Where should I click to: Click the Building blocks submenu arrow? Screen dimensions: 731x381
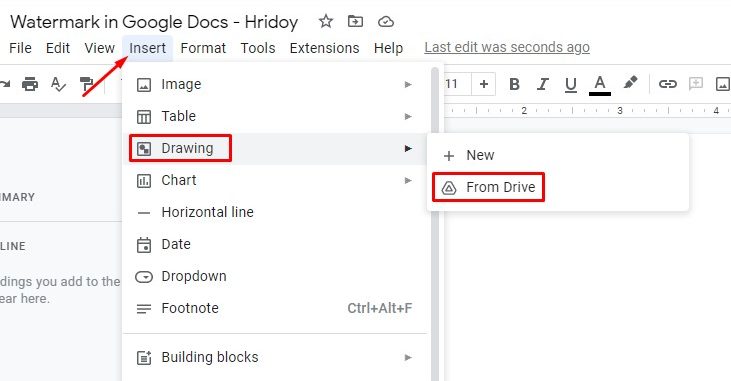tap(408, 357)
